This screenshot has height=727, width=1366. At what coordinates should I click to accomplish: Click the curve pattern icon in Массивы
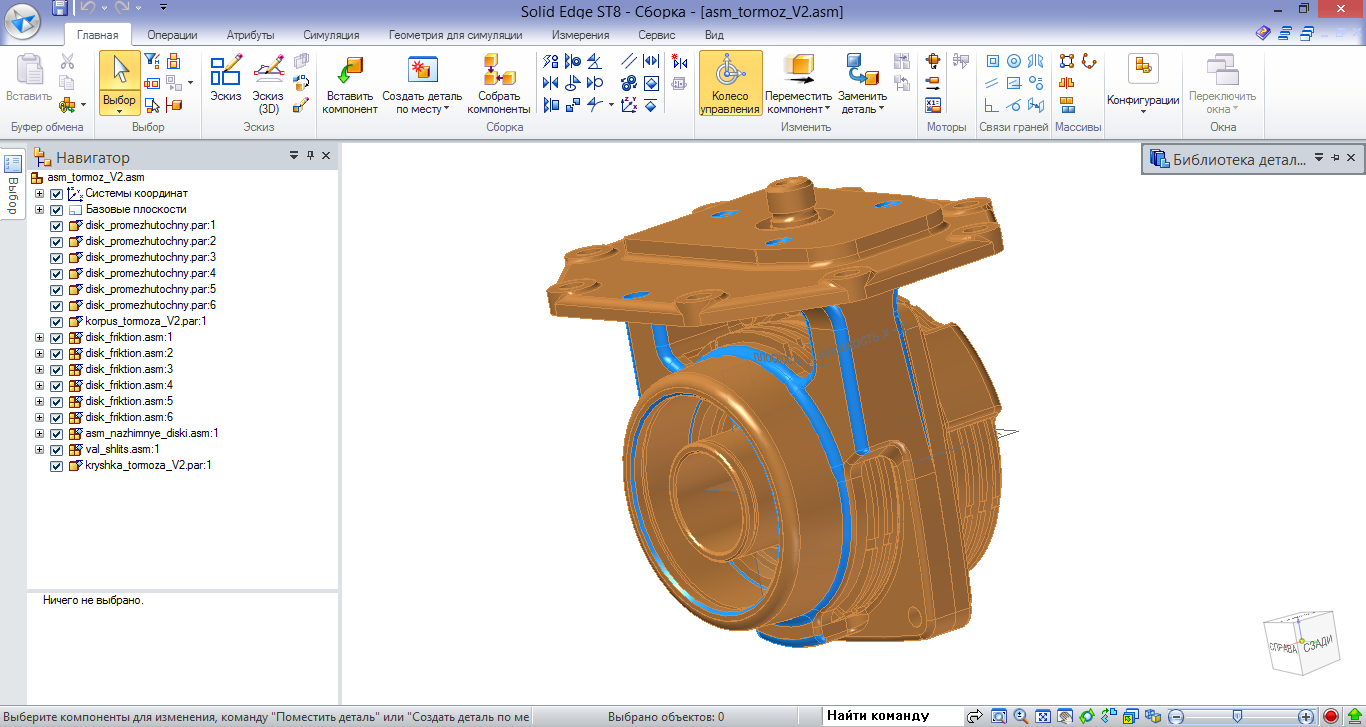1089,61
